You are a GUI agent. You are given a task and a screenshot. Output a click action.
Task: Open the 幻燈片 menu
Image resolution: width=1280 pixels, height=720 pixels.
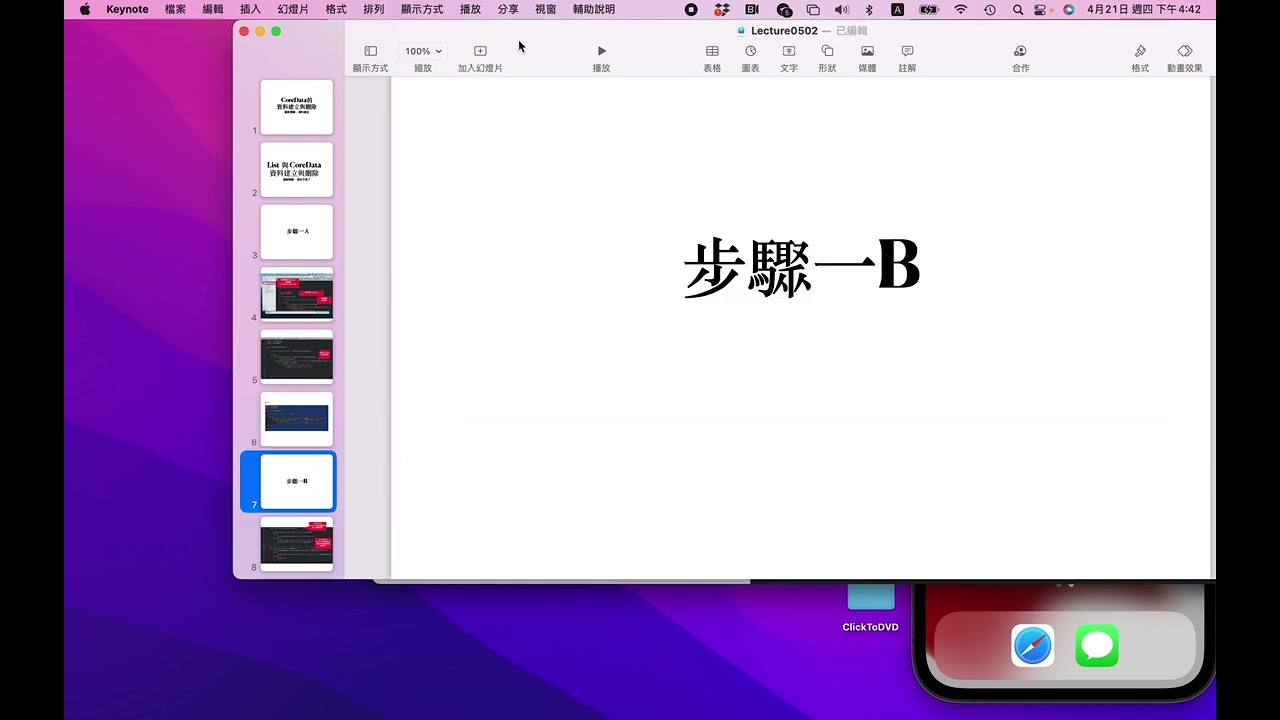coord(293,9)
